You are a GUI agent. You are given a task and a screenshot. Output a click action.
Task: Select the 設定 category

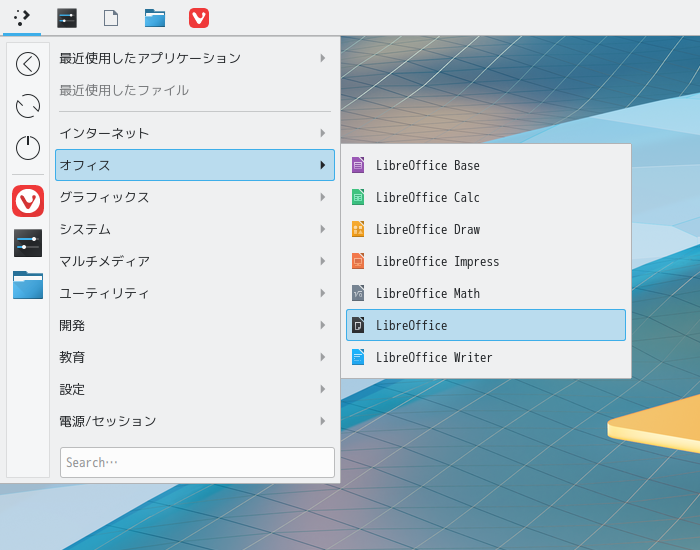point(195,389)
